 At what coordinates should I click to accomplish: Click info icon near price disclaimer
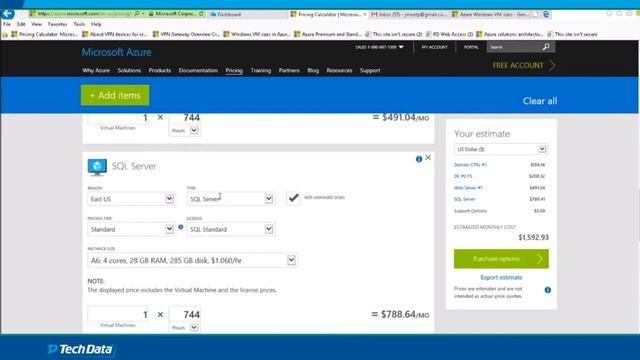(x=548, y=290)
